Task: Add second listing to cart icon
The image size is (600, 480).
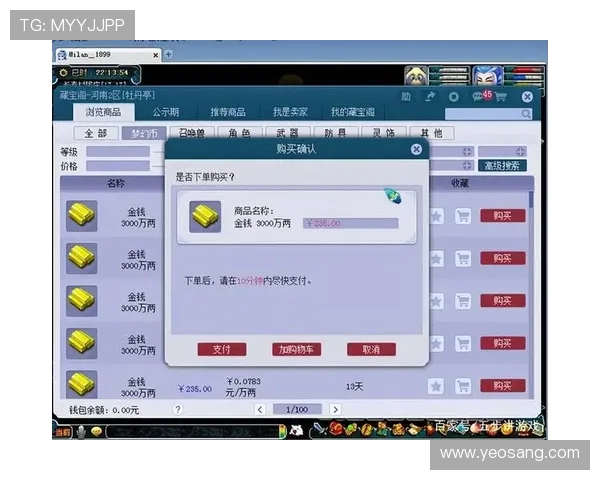Action: tap(463, 259)
